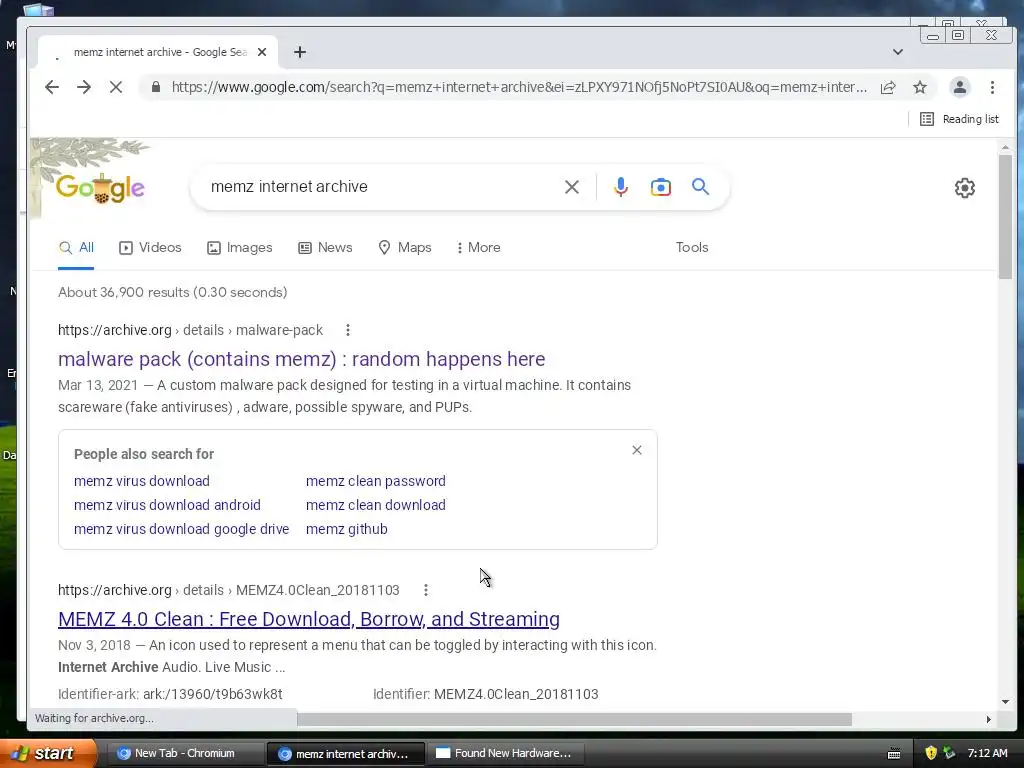This screenshot has height=768, width=1024.
Task: Open the profile avatar button
Action: (959, 88)
